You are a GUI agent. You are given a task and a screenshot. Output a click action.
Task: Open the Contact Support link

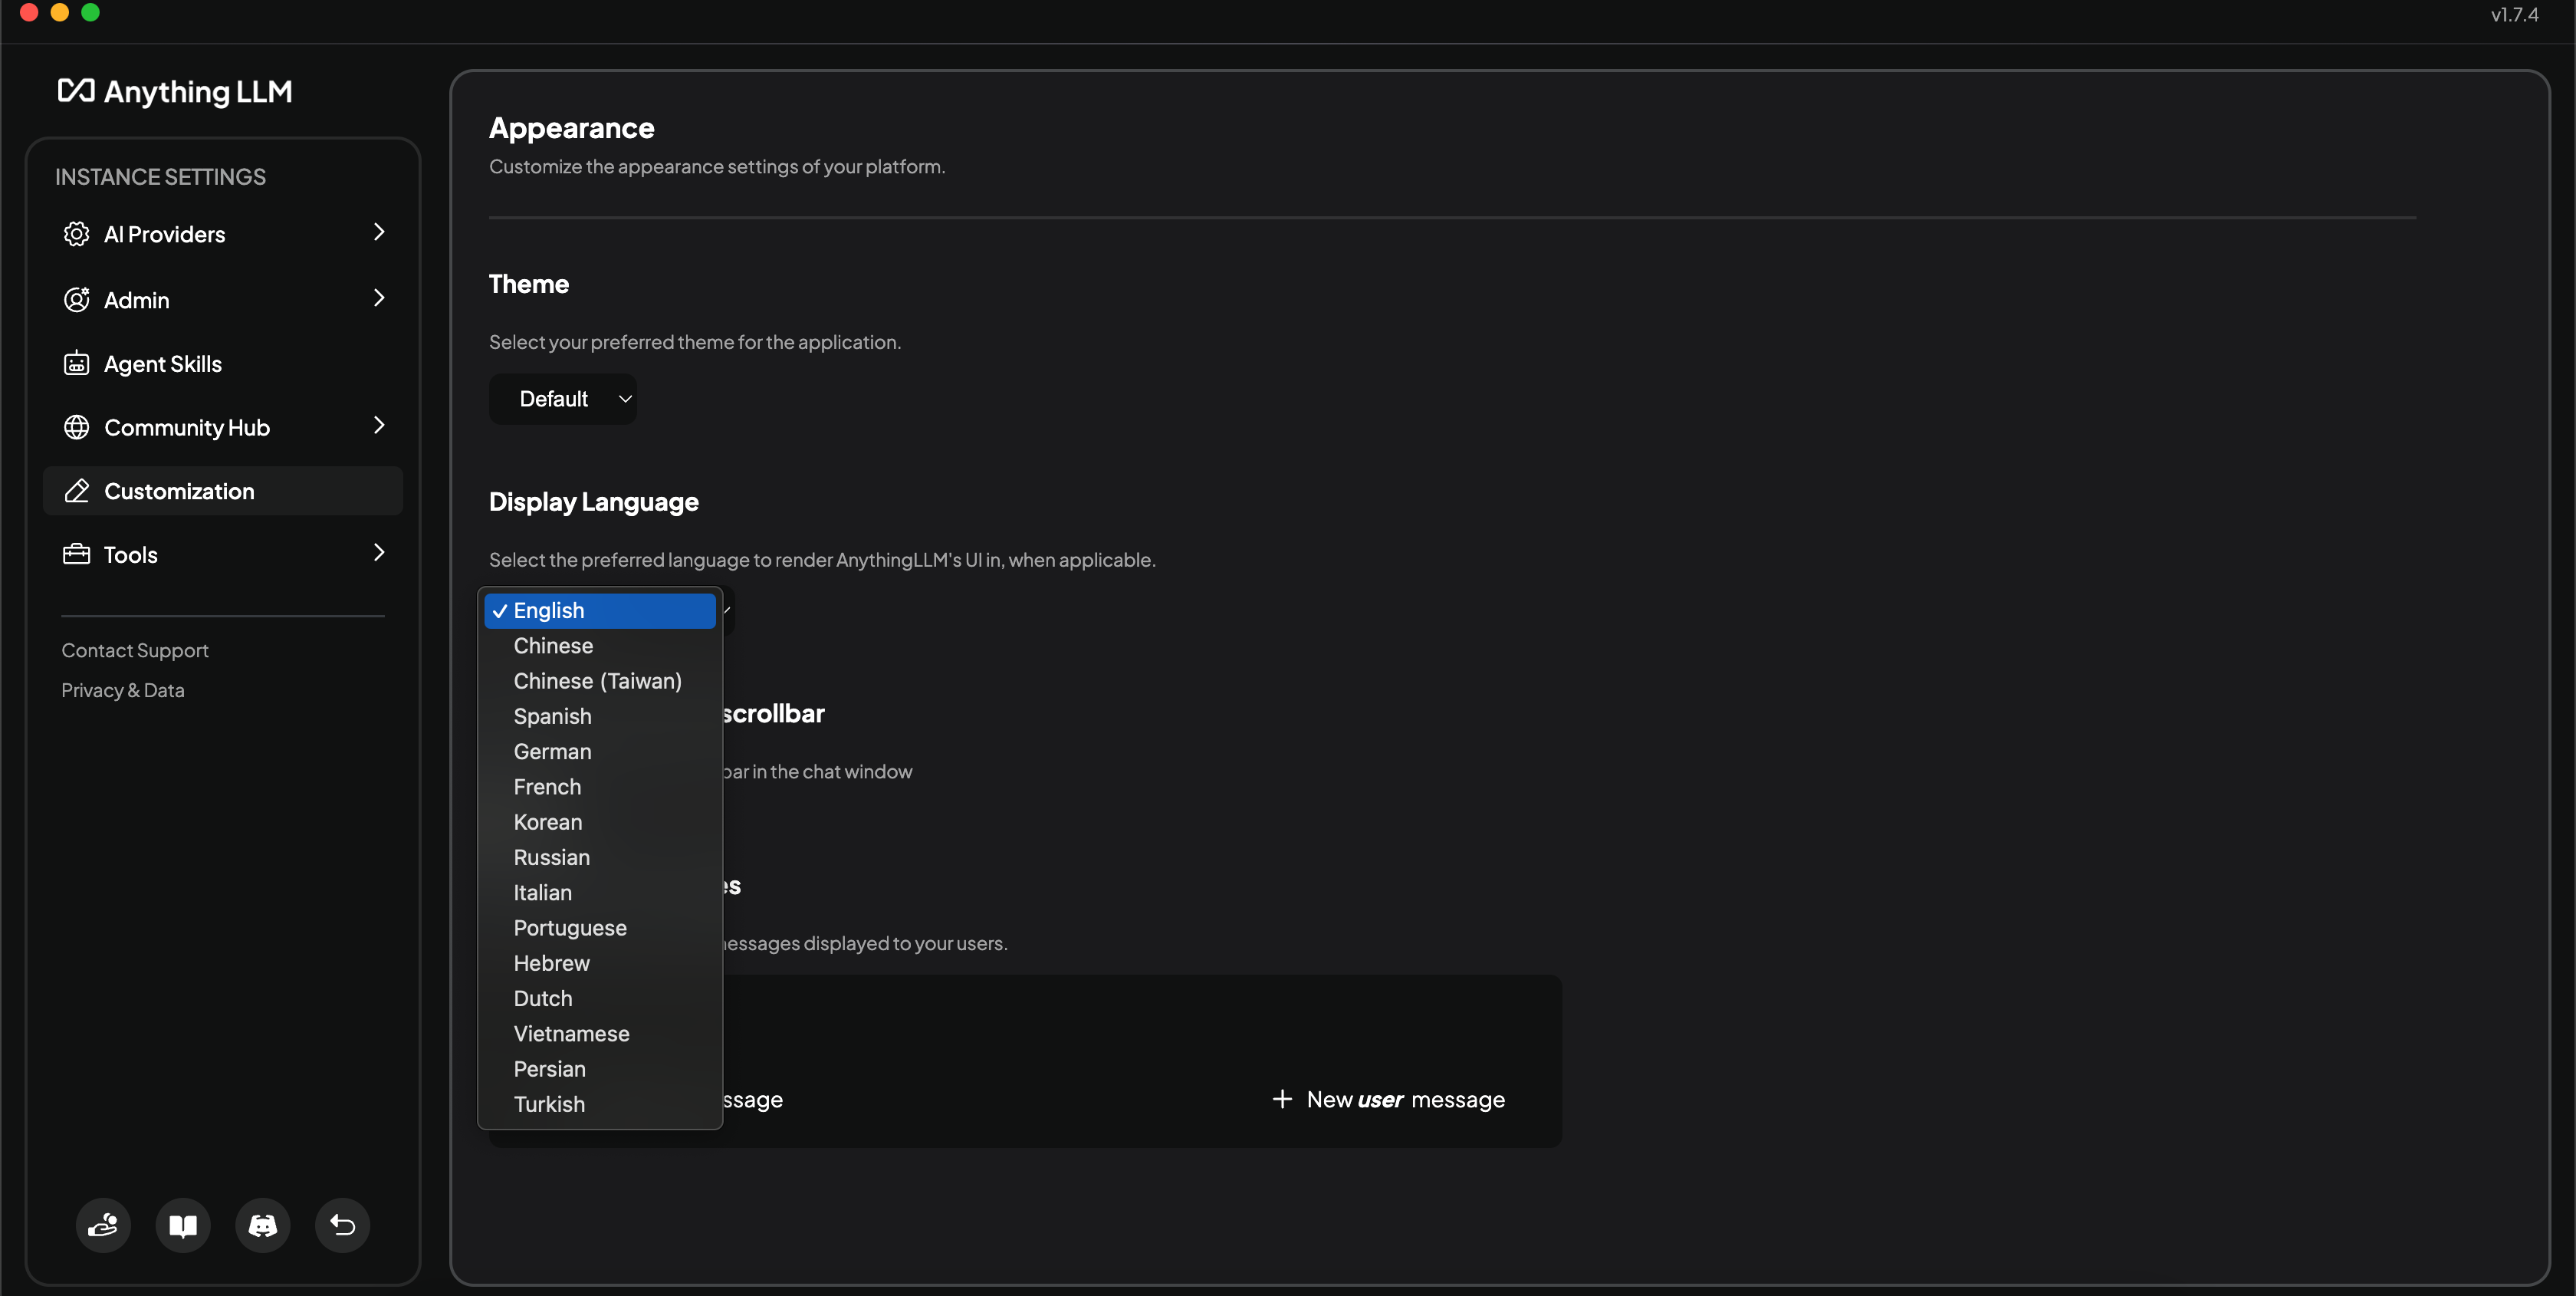click(135, 651)
